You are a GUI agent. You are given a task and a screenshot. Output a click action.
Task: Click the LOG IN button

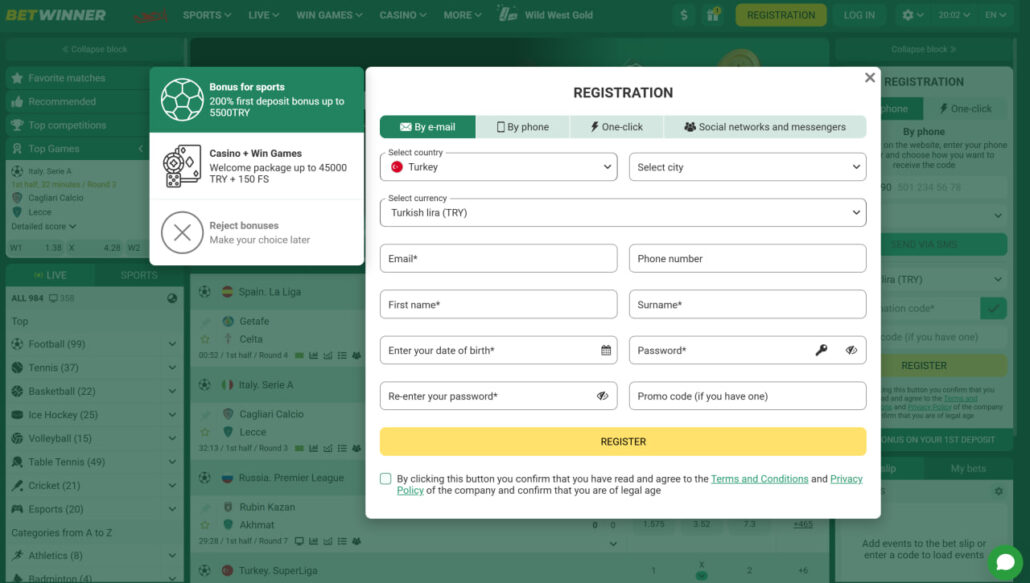859,14
